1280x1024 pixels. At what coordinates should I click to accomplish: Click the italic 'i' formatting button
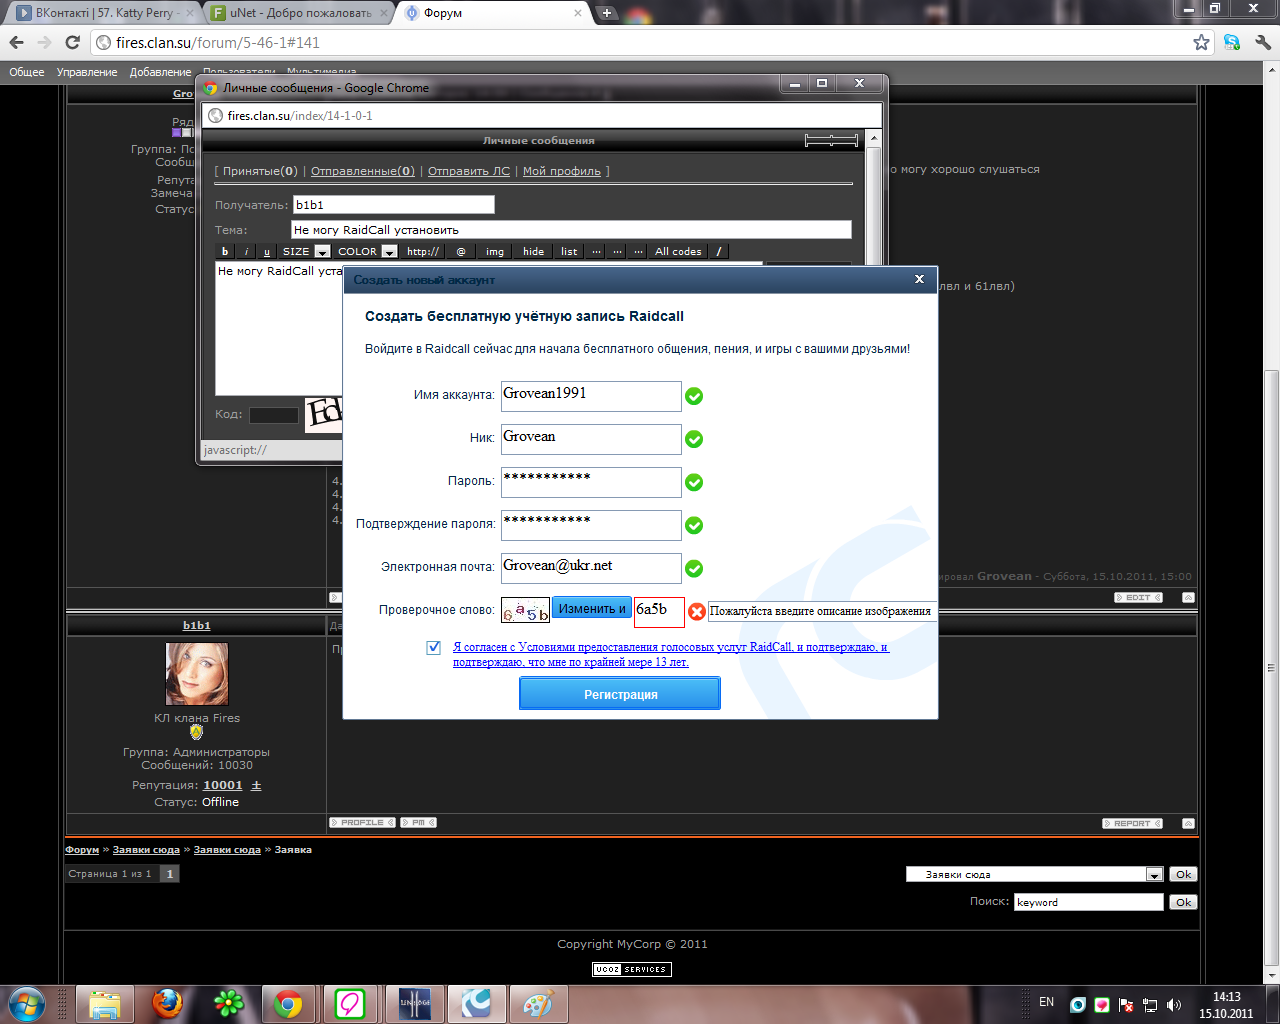pyautogui.click(x=246, y=251)
